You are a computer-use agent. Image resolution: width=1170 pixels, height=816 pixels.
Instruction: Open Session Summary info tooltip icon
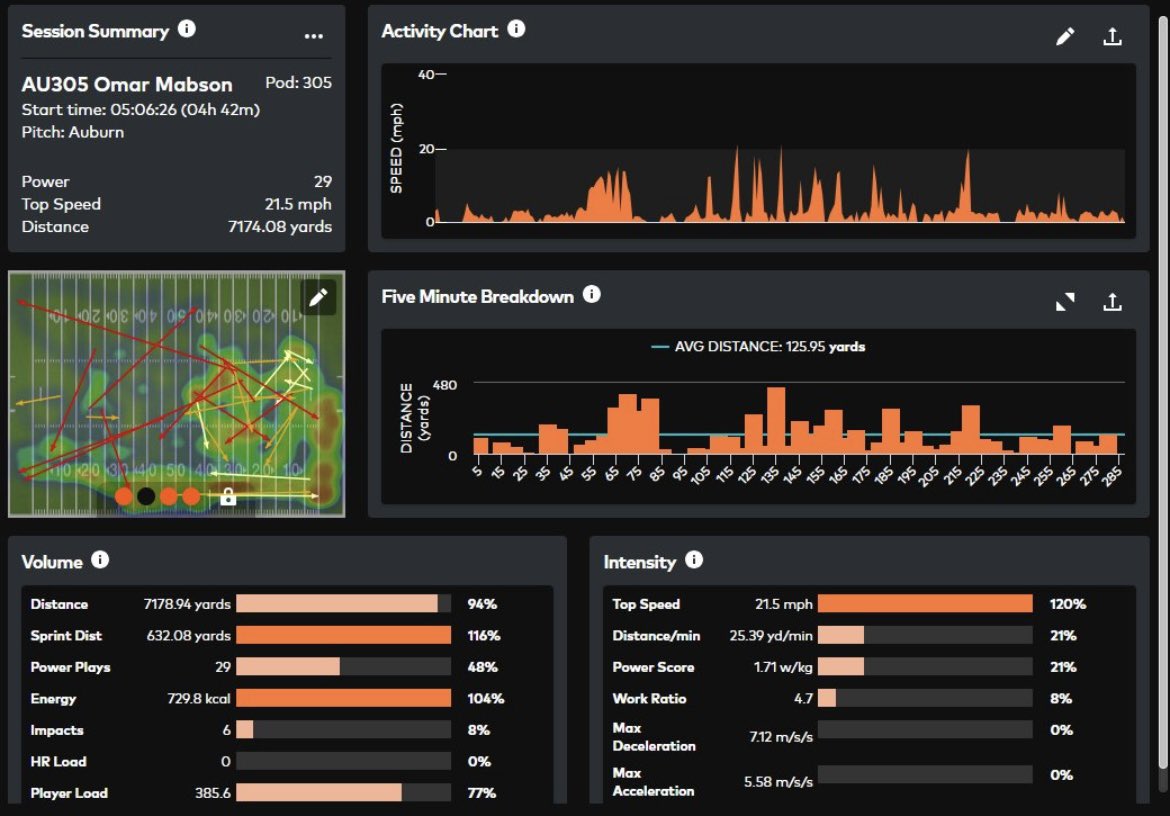point(187,28)
